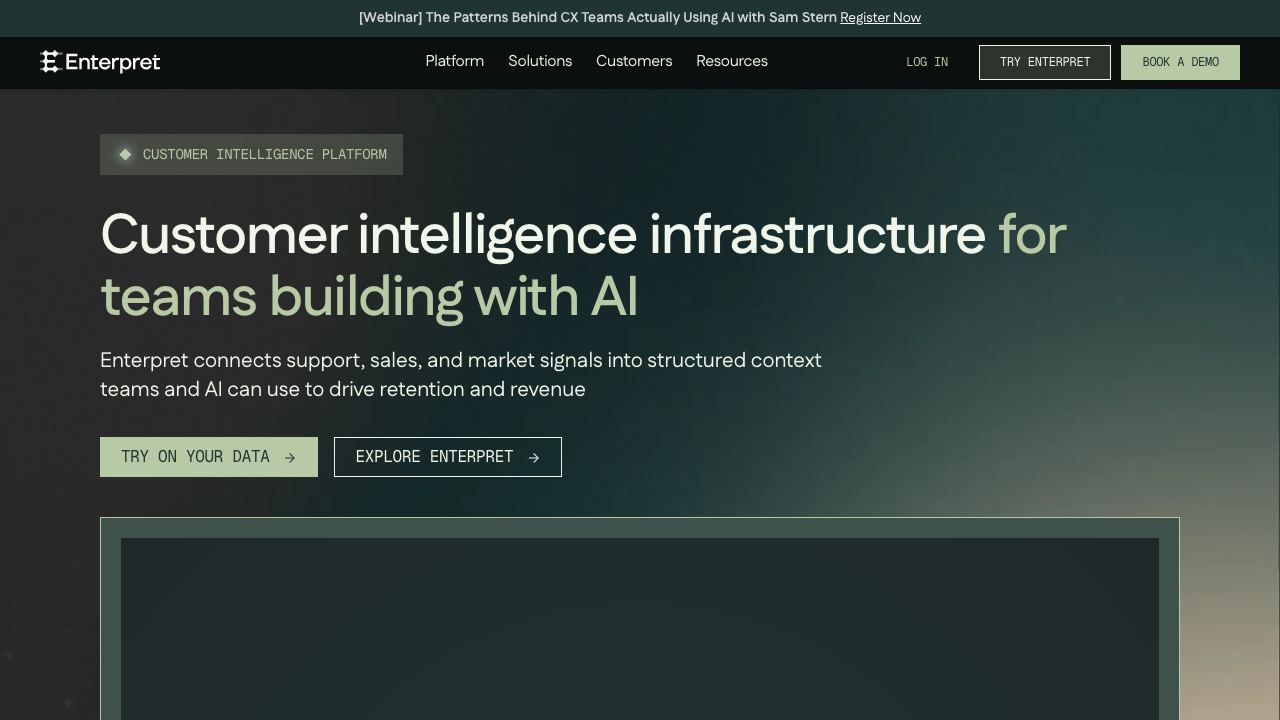The height and width of the screenshot is (720, 1280).
Task: Click the Explore Enterpret button
Action: tap(448, 457)
